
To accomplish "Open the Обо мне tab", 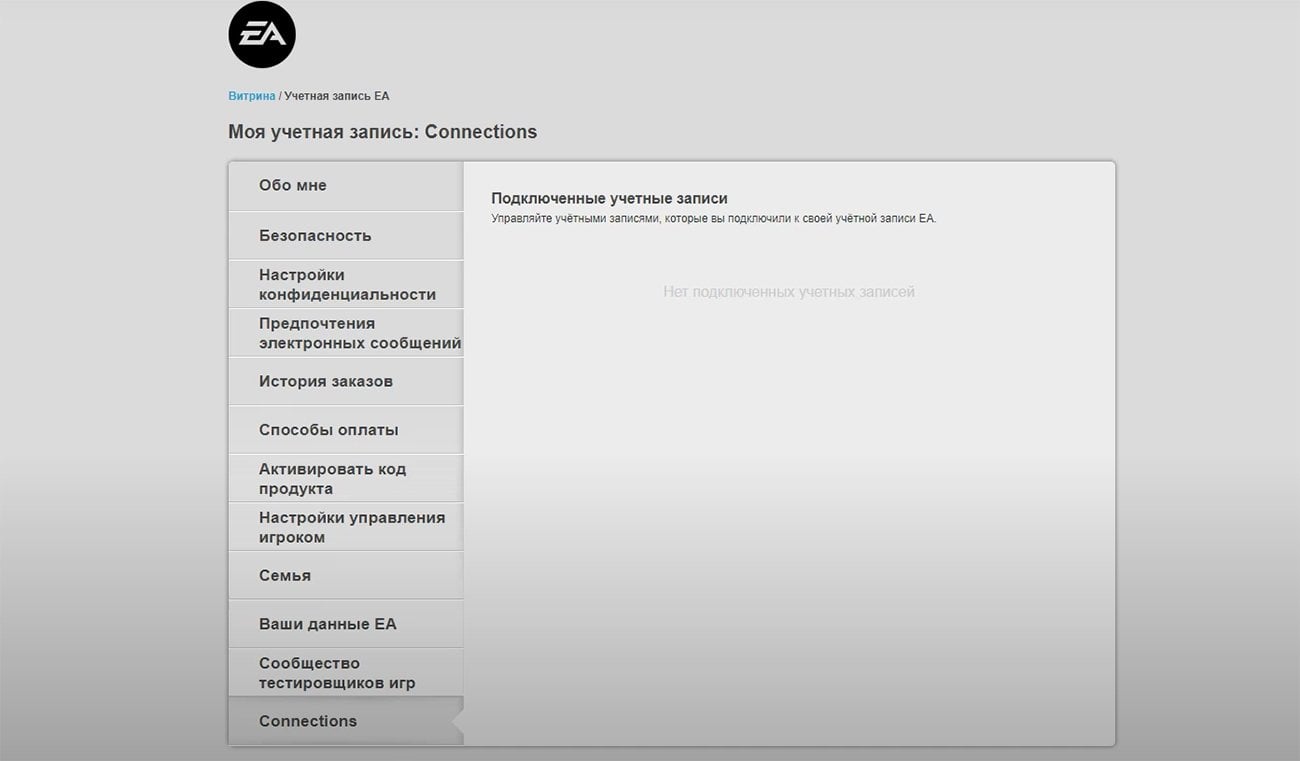I will (346, 186).
